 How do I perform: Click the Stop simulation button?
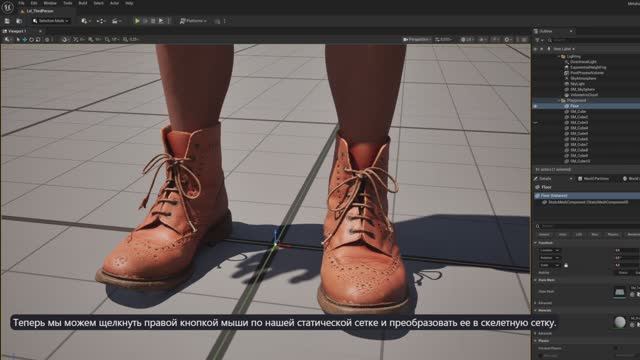[x=153, y=21]
